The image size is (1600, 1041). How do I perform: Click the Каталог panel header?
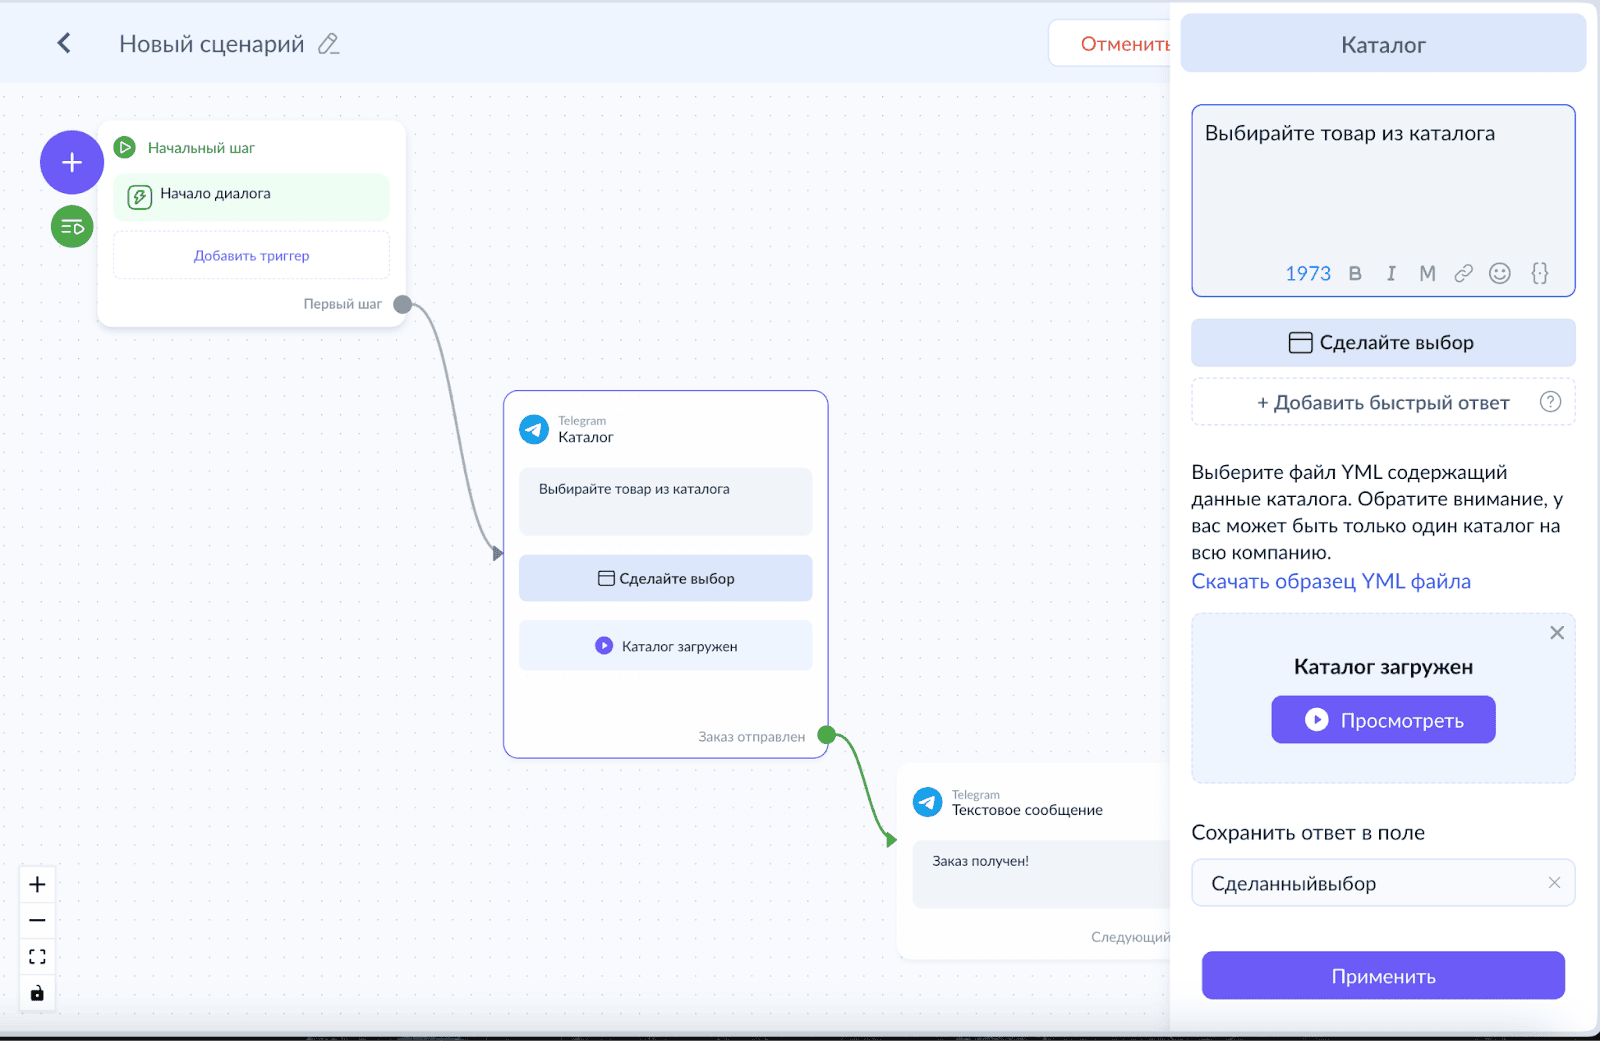[x=1383, y=45]
